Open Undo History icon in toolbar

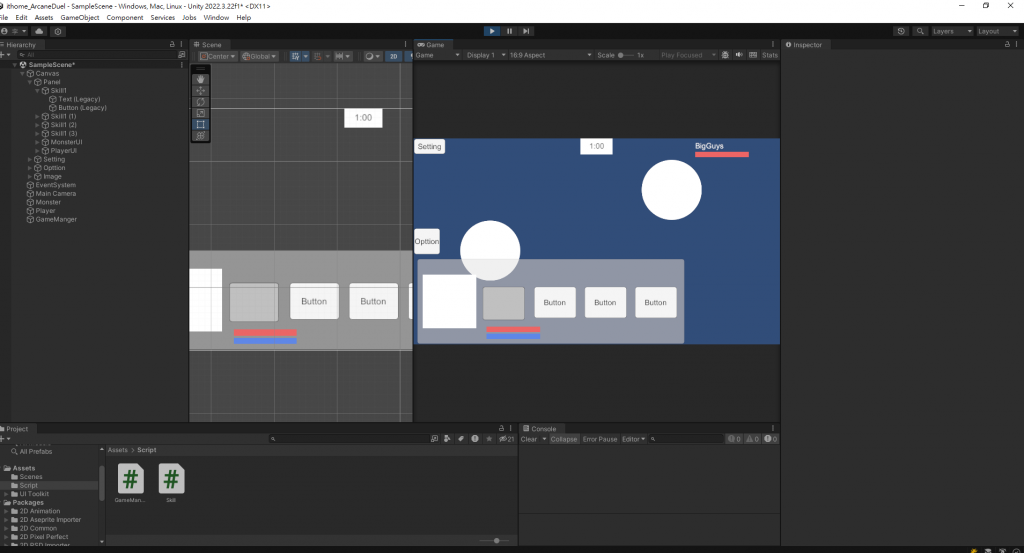(x=901, y=31)
